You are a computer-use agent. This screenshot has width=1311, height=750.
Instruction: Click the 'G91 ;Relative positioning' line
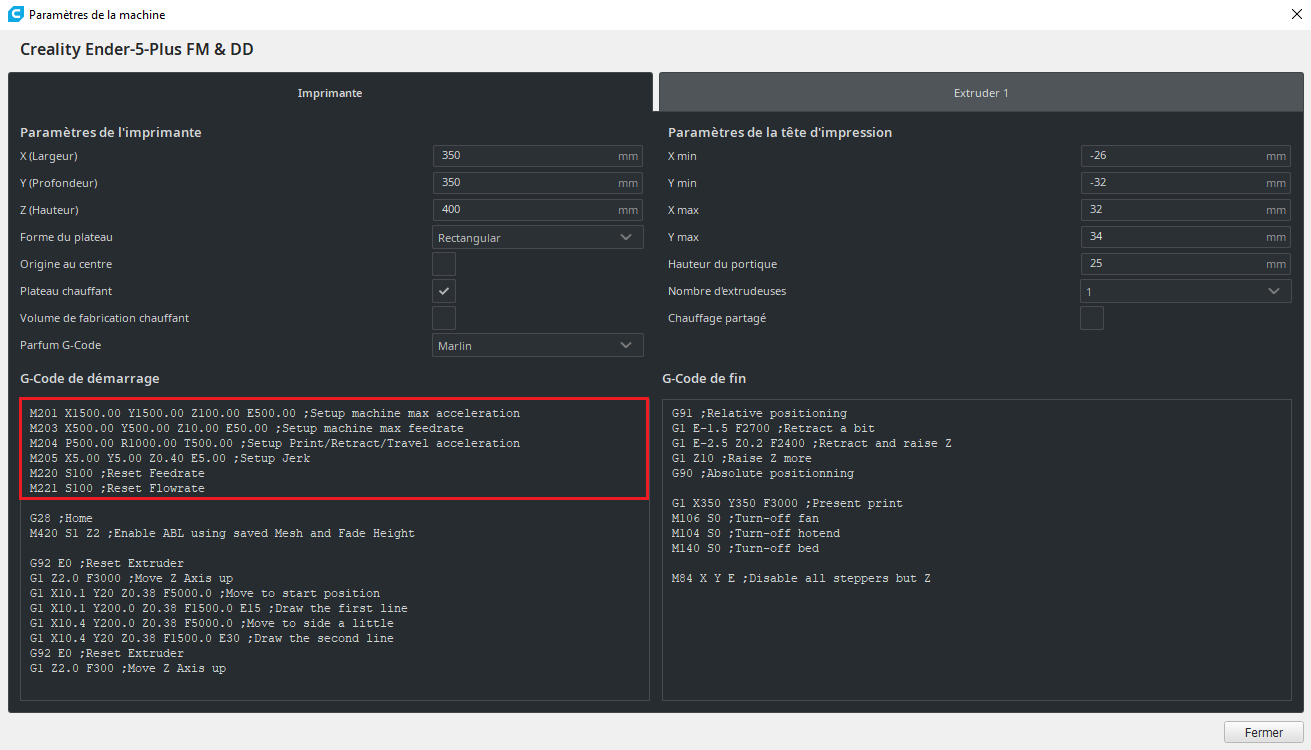point(759,413)
